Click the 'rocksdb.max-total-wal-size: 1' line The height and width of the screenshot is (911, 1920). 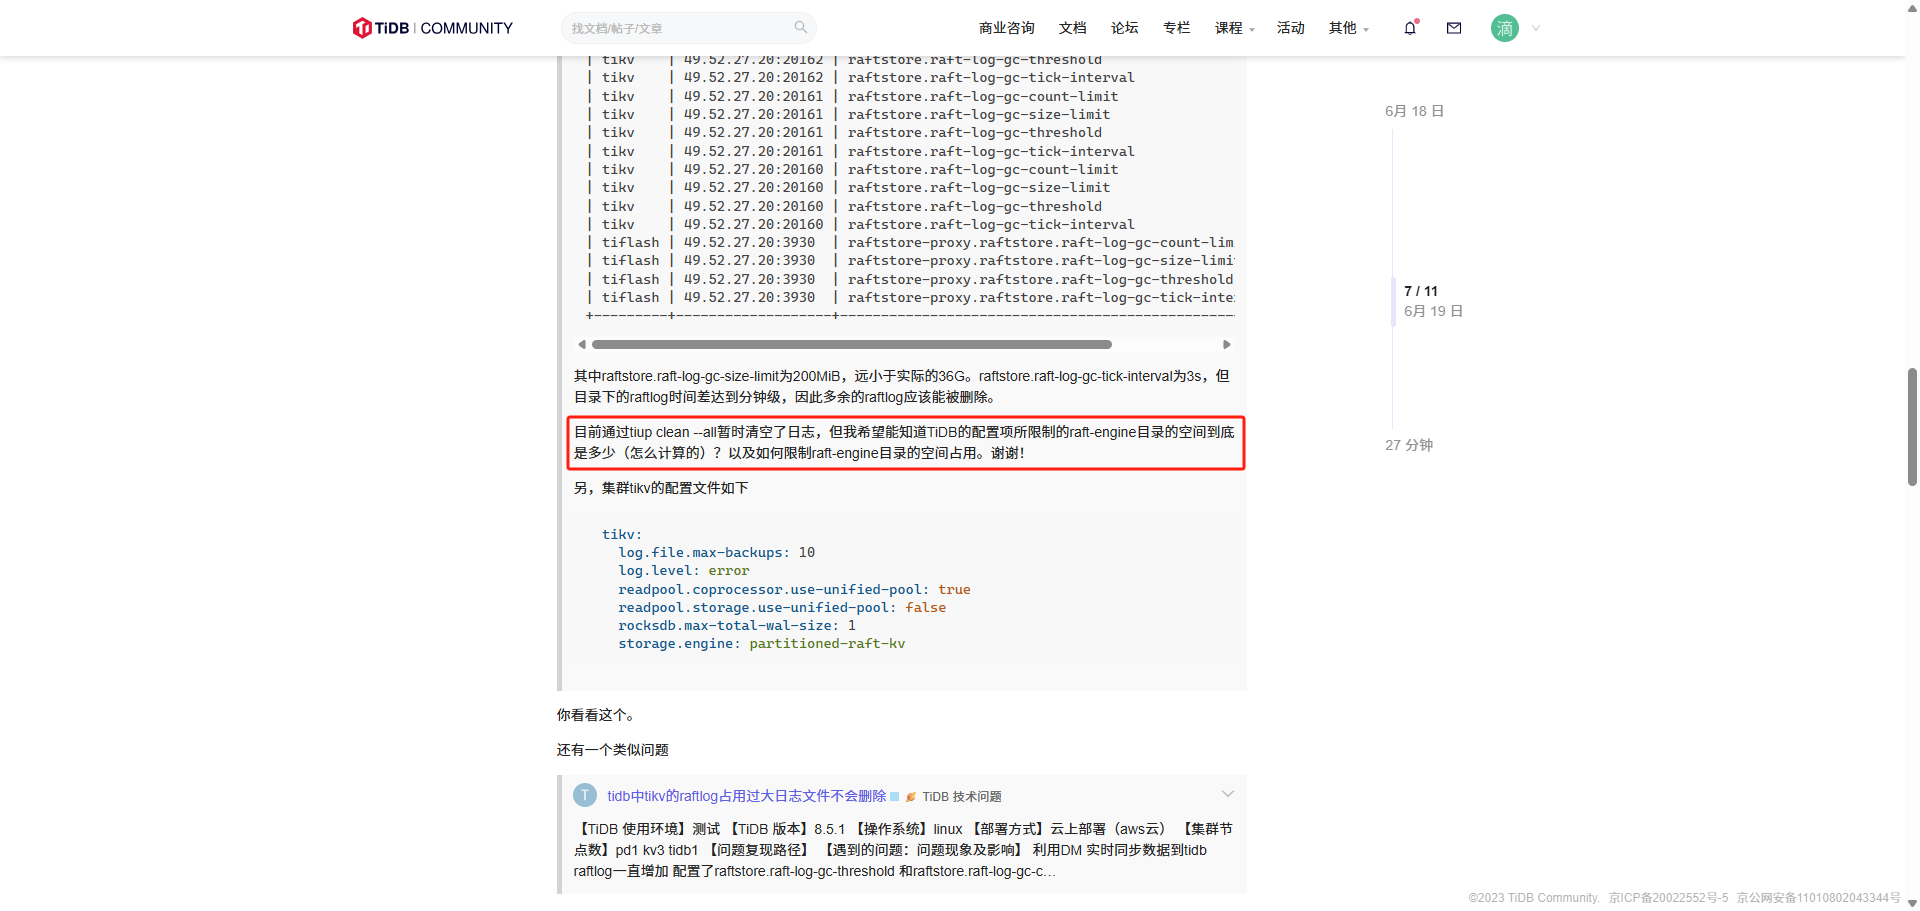click(x=737, y=626)
